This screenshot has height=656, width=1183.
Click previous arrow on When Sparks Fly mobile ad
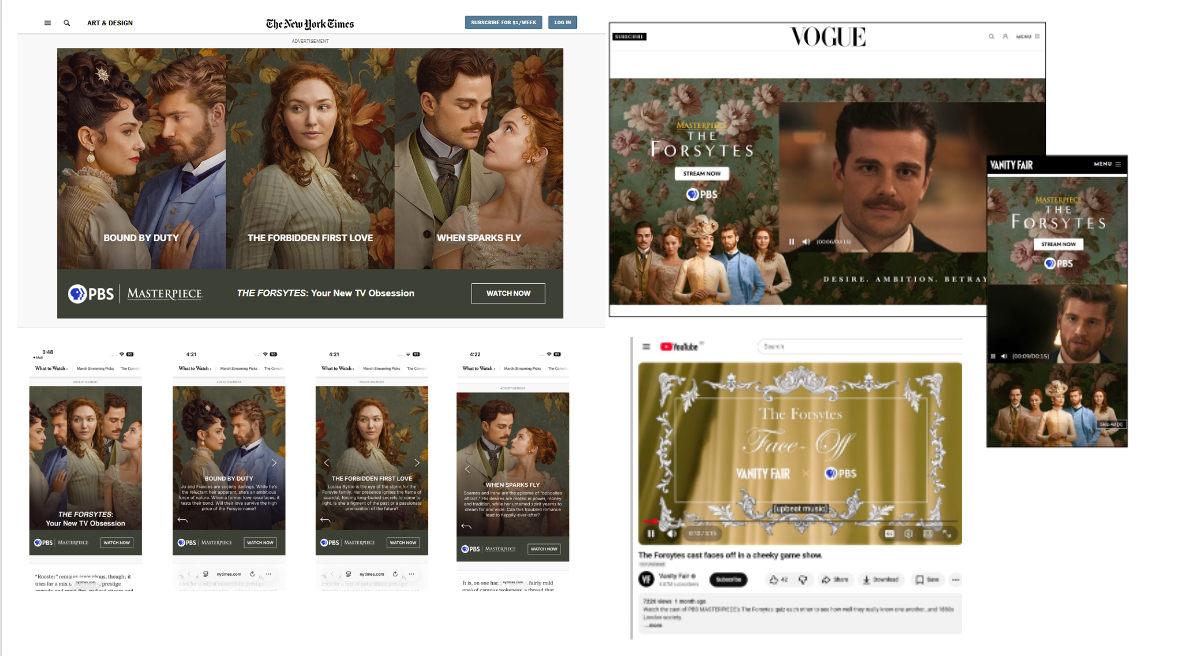pos(467,469)
